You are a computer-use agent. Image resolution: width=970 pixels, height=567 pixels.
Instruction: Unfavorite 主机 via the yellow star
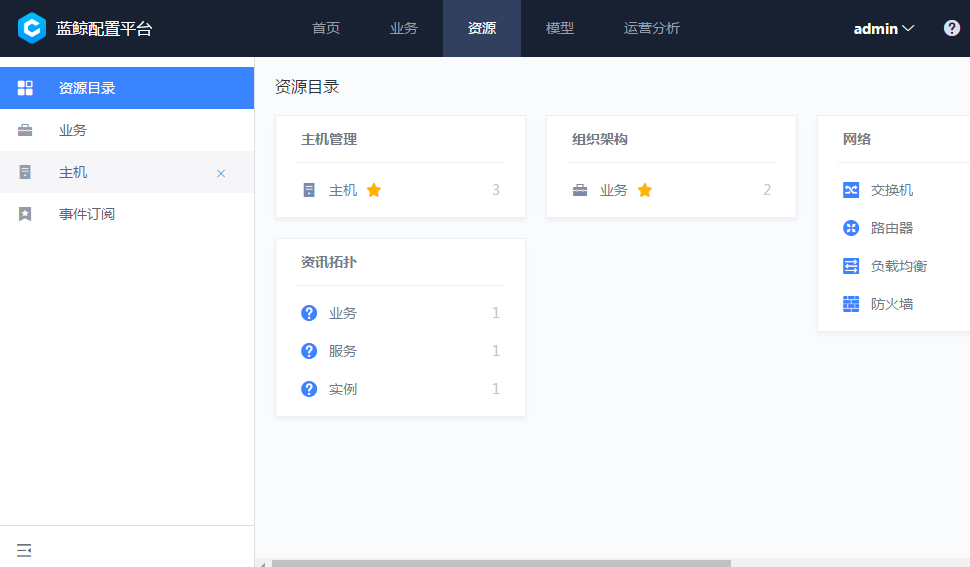(x=374, y=190)
